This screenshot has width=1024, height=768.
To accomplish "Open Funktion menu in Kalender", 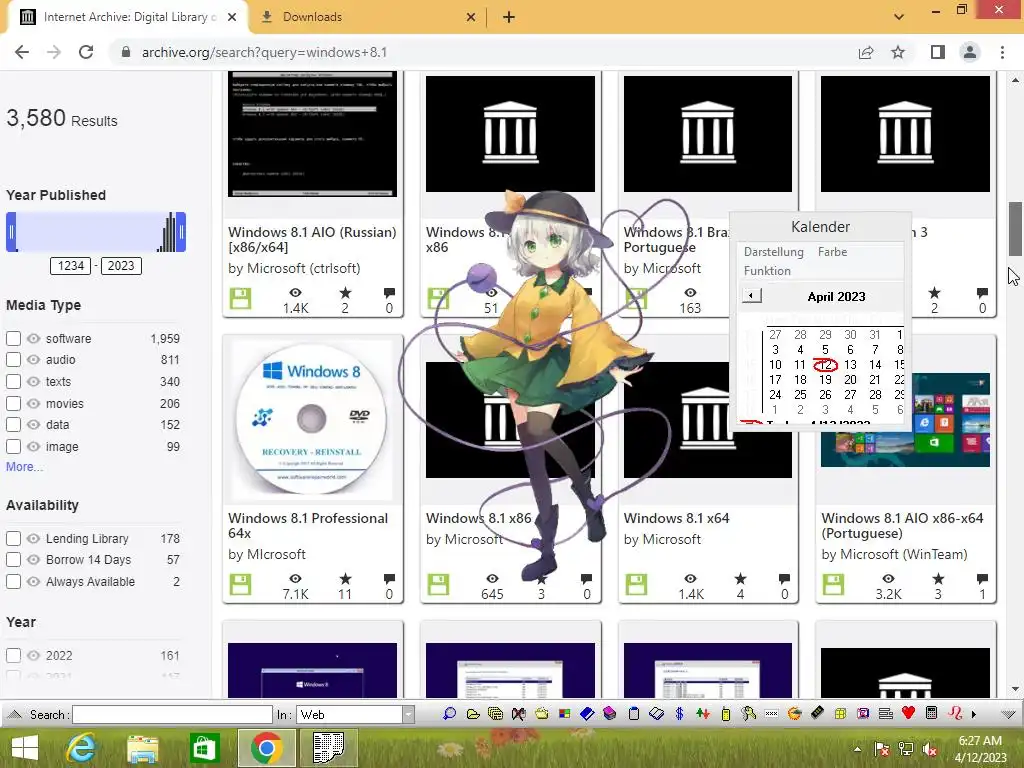I will pyautogui.click(x=767, y=270).
